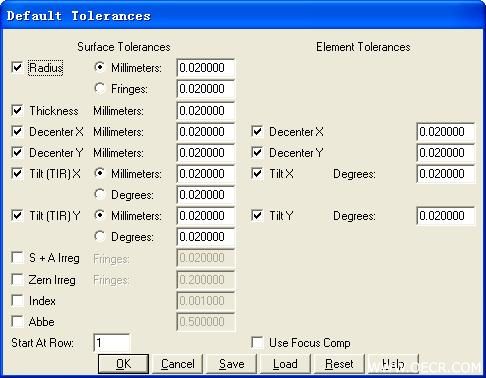Enable the S + A Irreg checkbox
This screenshot has width=486, height=378.
pyautogui.click(x=17, y=258)
